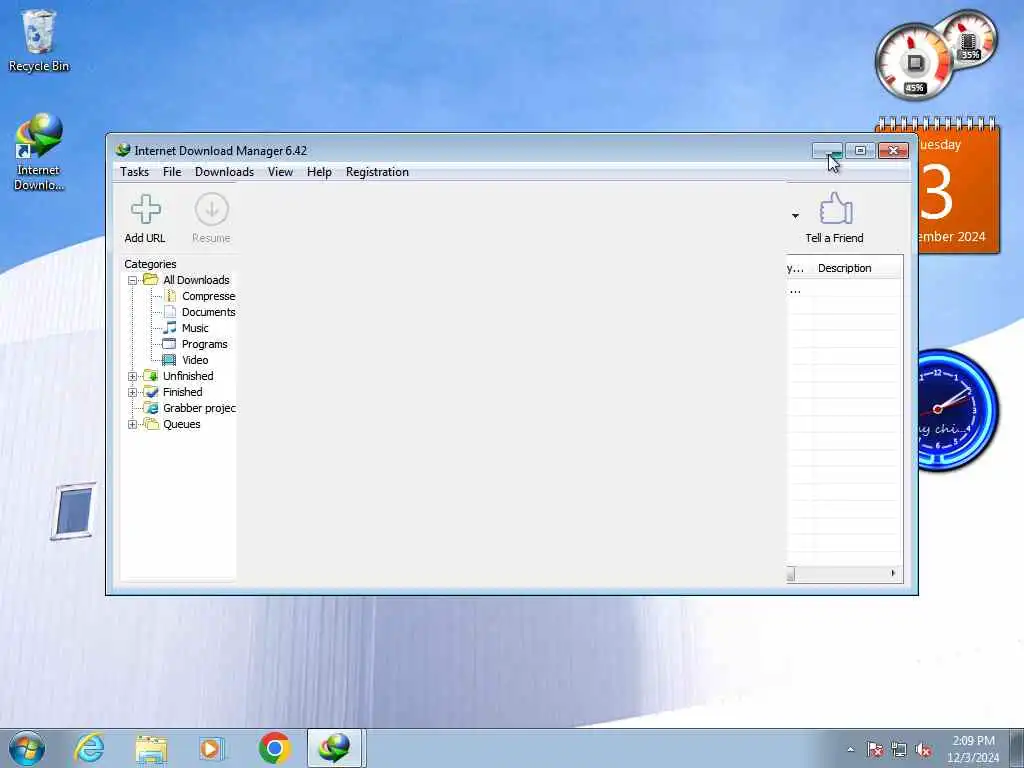
Task: Select the Compressed category icon
Action: click(170, 296)
